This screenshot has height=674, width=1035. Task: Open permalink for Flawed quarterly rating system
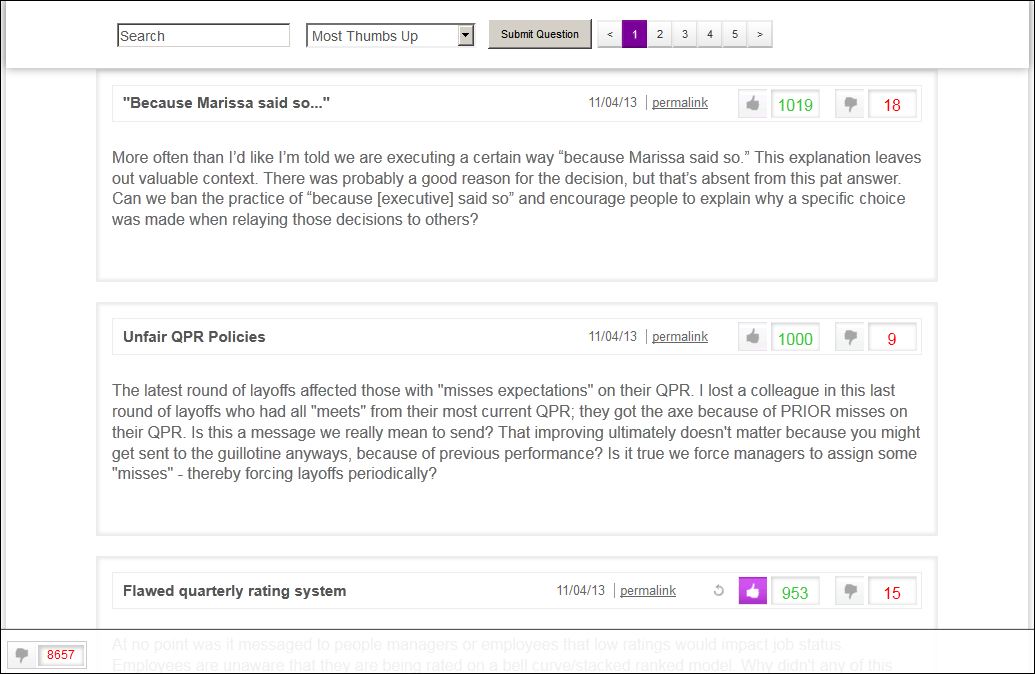tap(648, 591)
